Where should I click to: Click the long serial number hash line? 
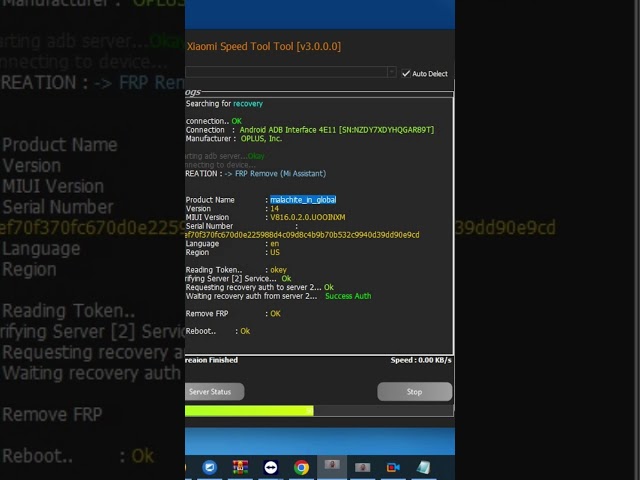click(x=302, y=235)
